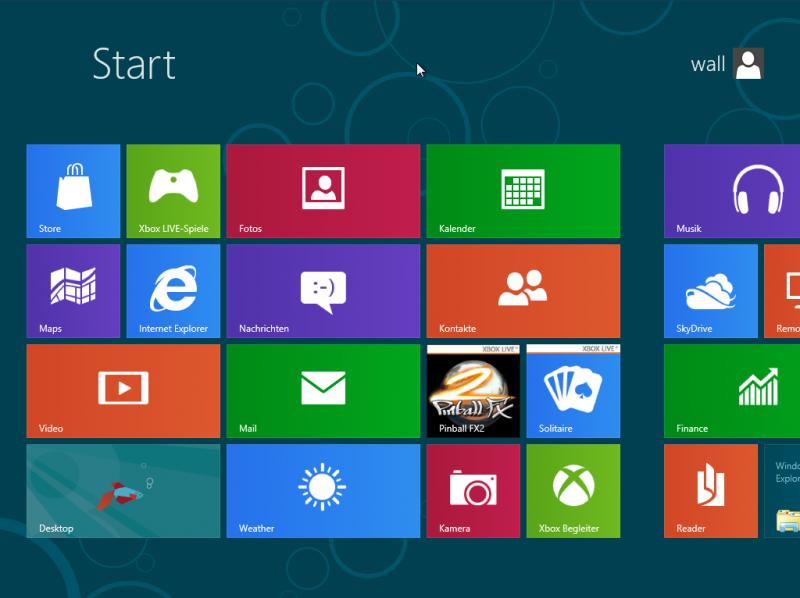Open the Video tile

click(123, 391)
